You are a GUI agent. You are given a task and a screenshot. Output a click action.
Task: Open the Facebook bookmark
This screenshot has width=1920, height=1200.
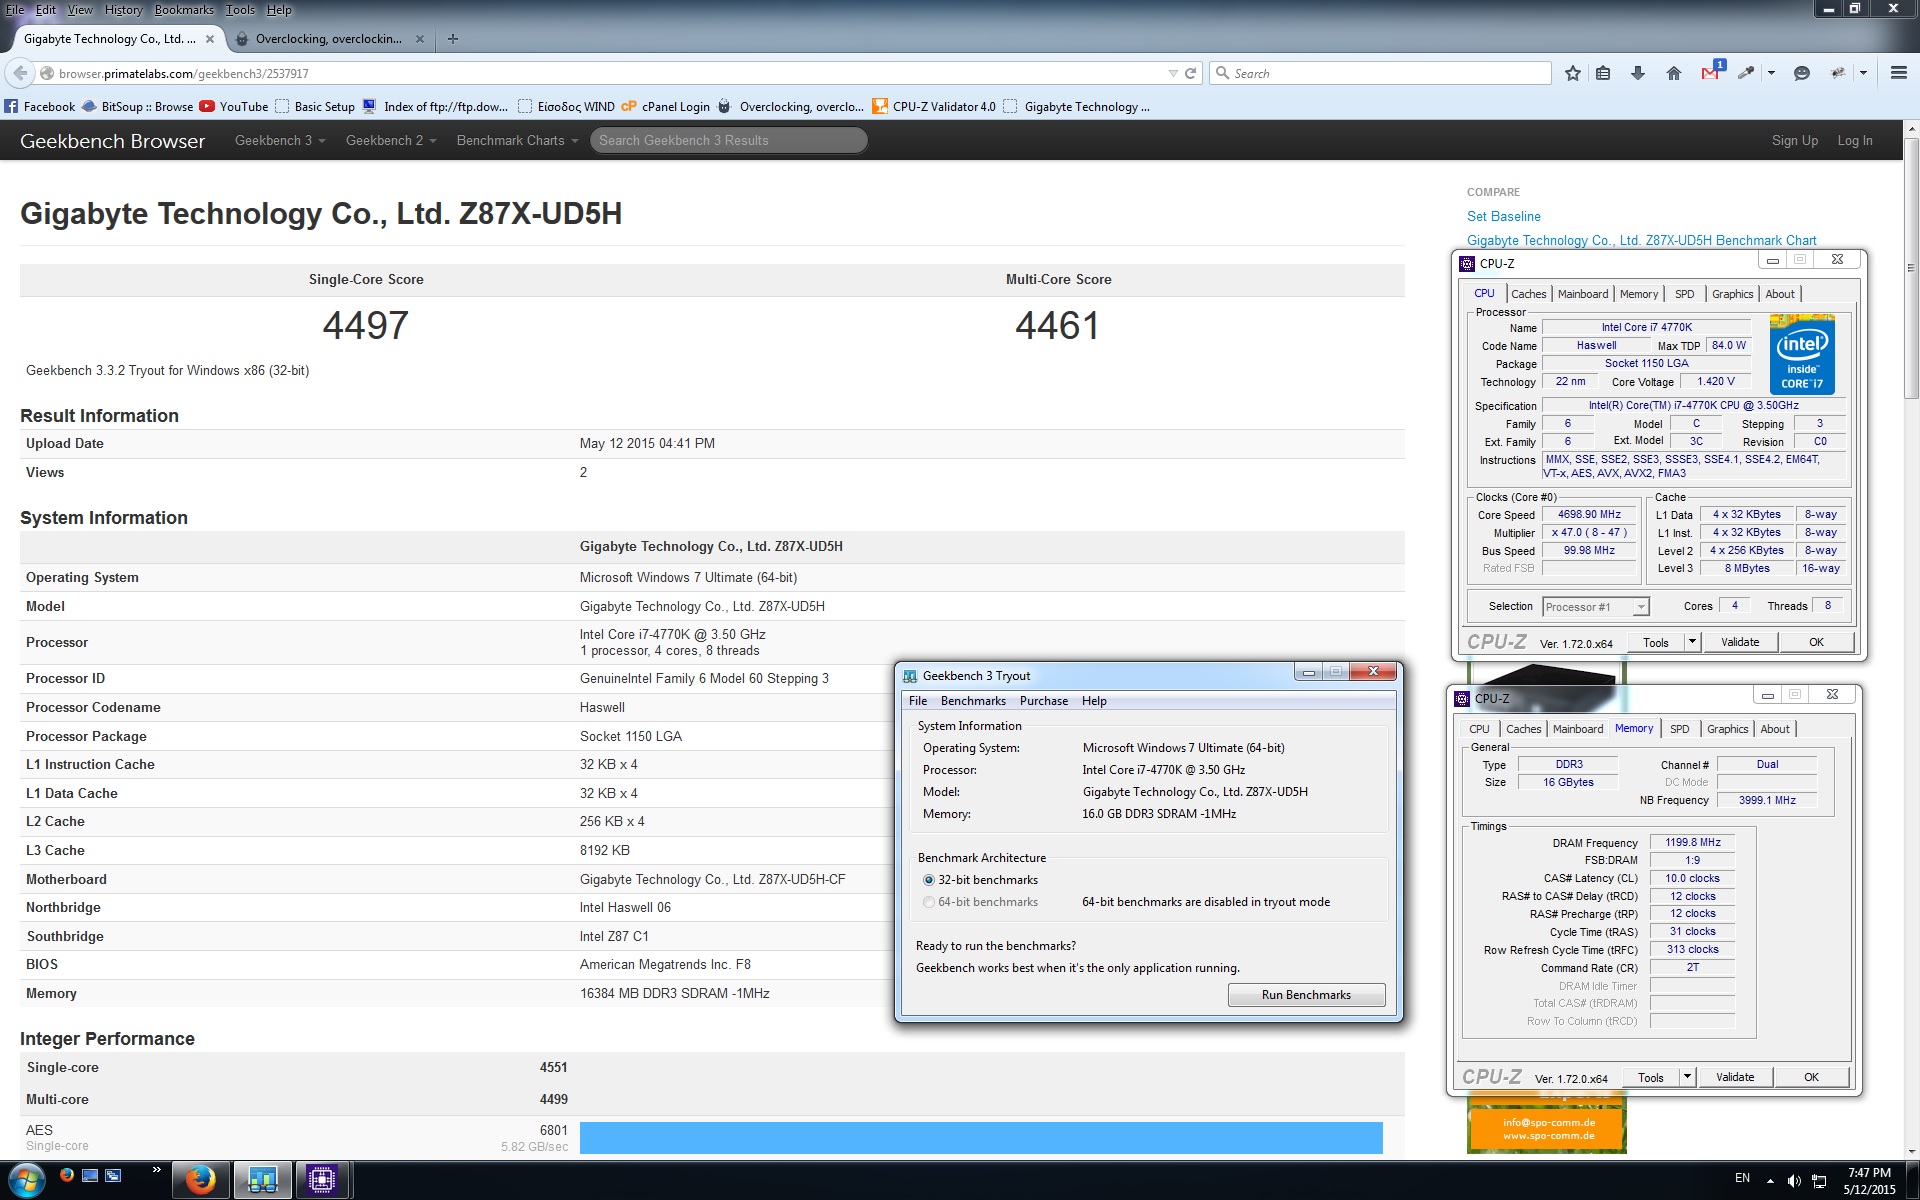[x=40, y=107]
